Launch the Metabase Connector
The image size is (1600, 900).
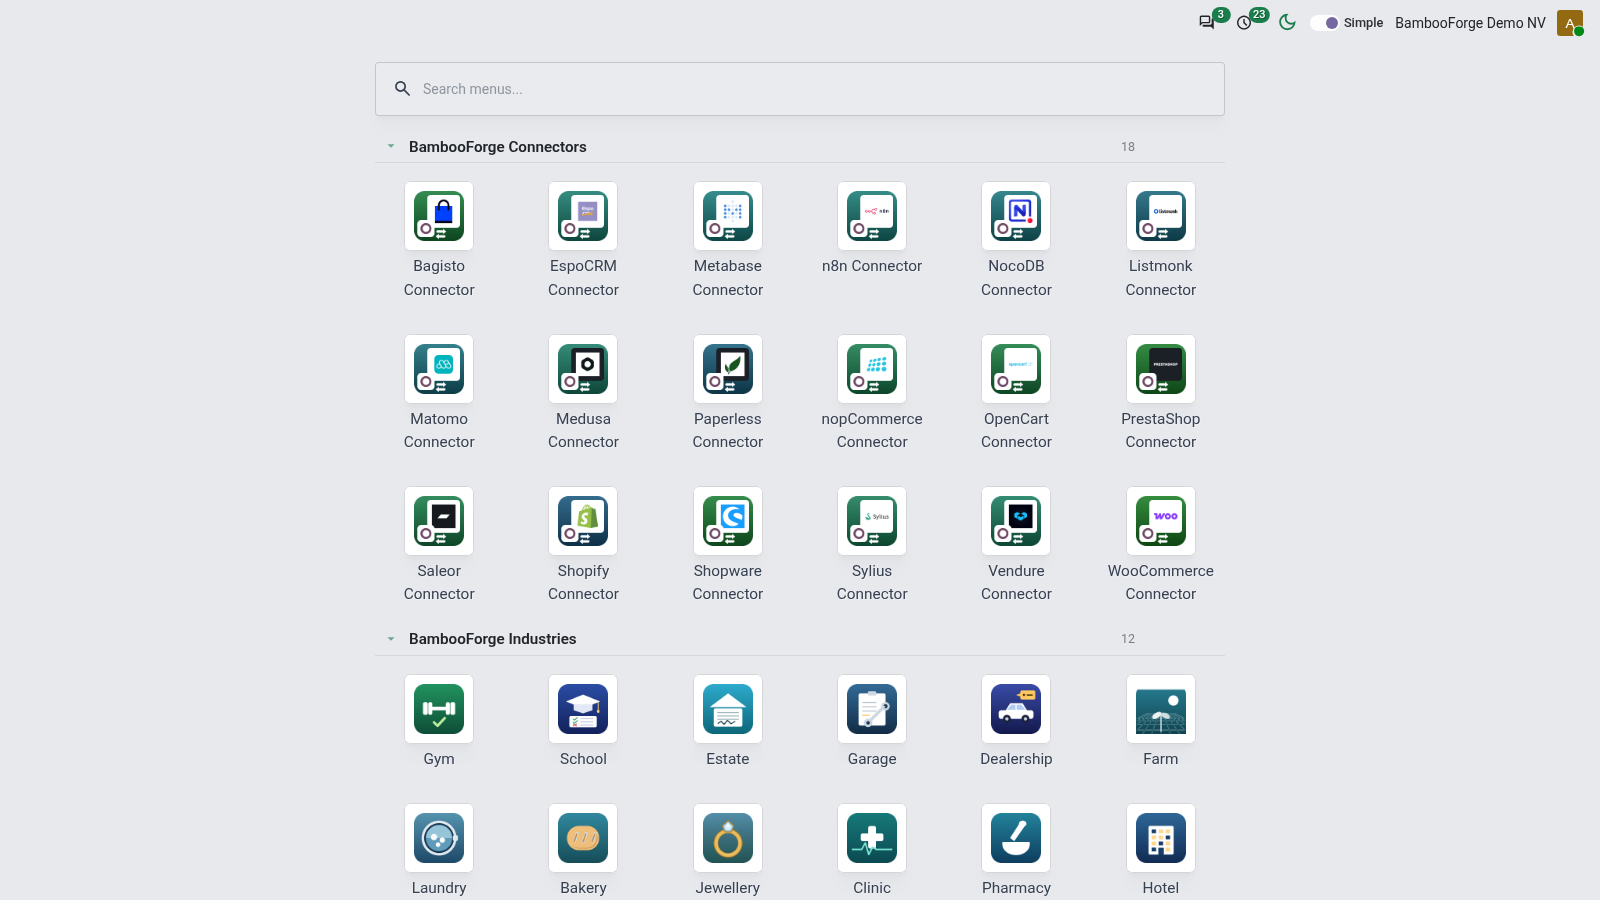728,216
